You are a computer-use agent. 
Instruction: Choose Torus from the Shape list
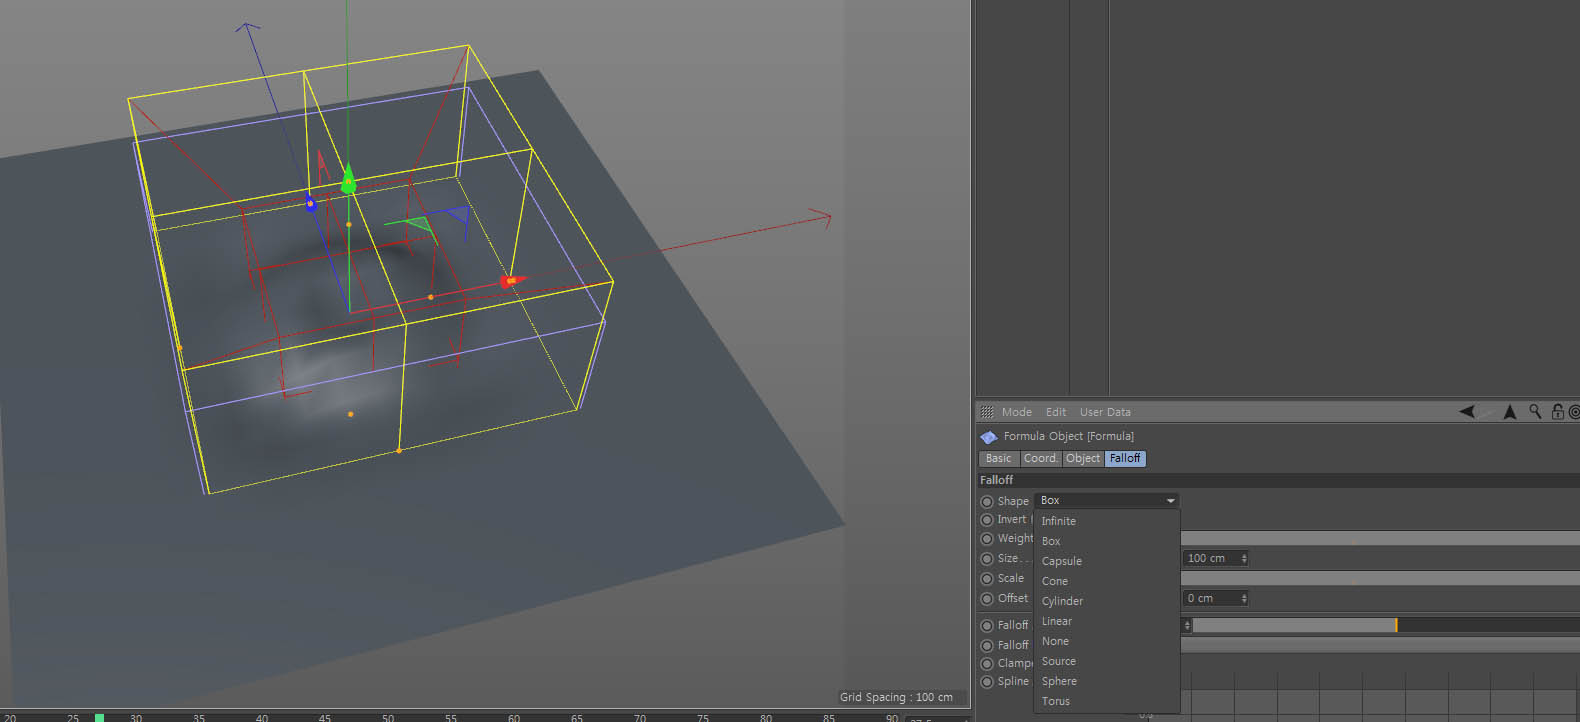1107,701
